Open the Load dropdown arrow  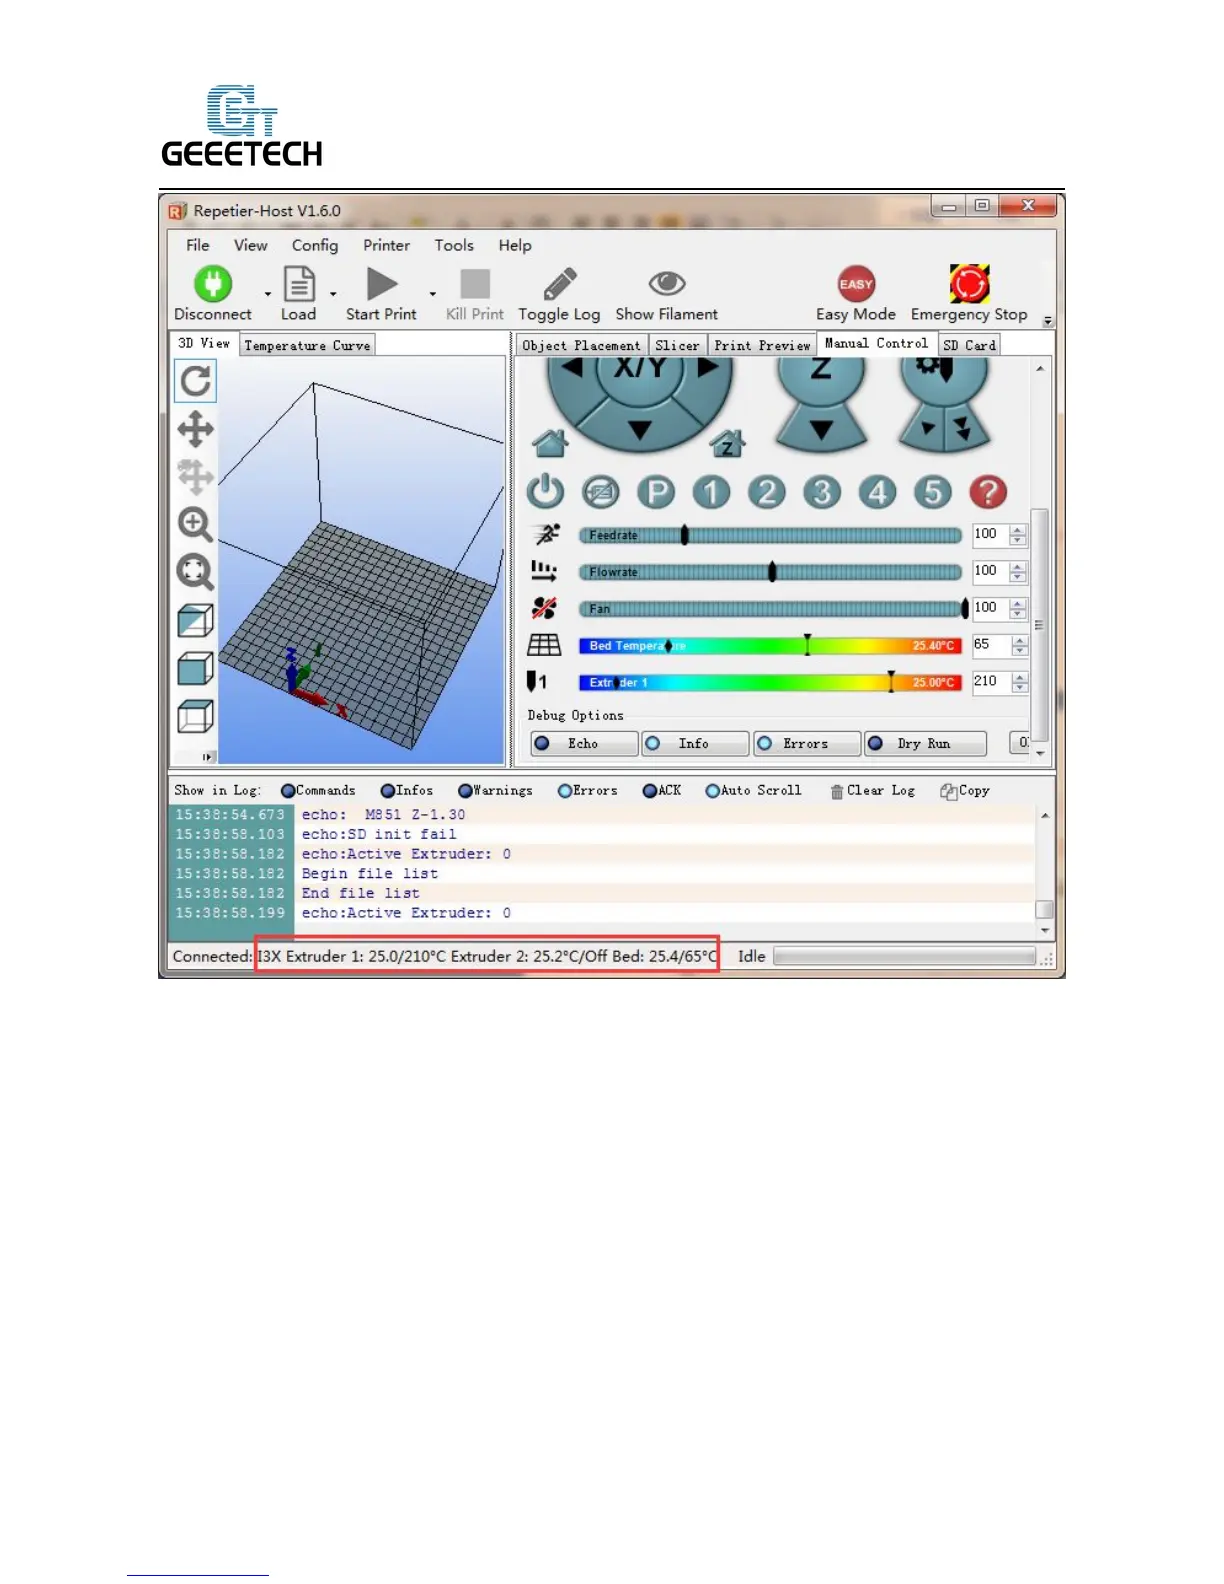[x=333, y=294]
